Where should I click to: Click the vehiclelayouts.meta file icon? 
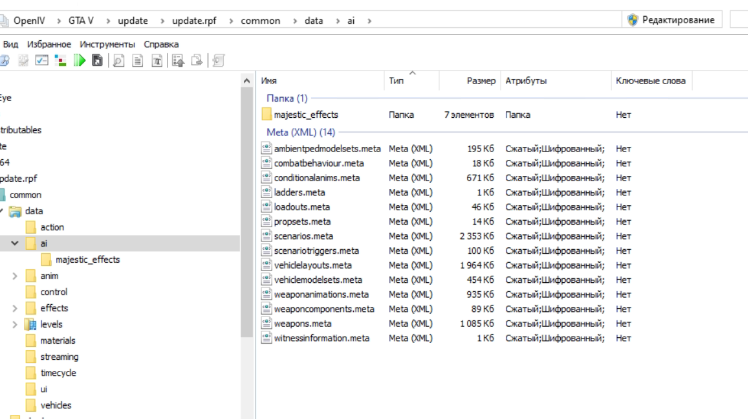point(266,265)
